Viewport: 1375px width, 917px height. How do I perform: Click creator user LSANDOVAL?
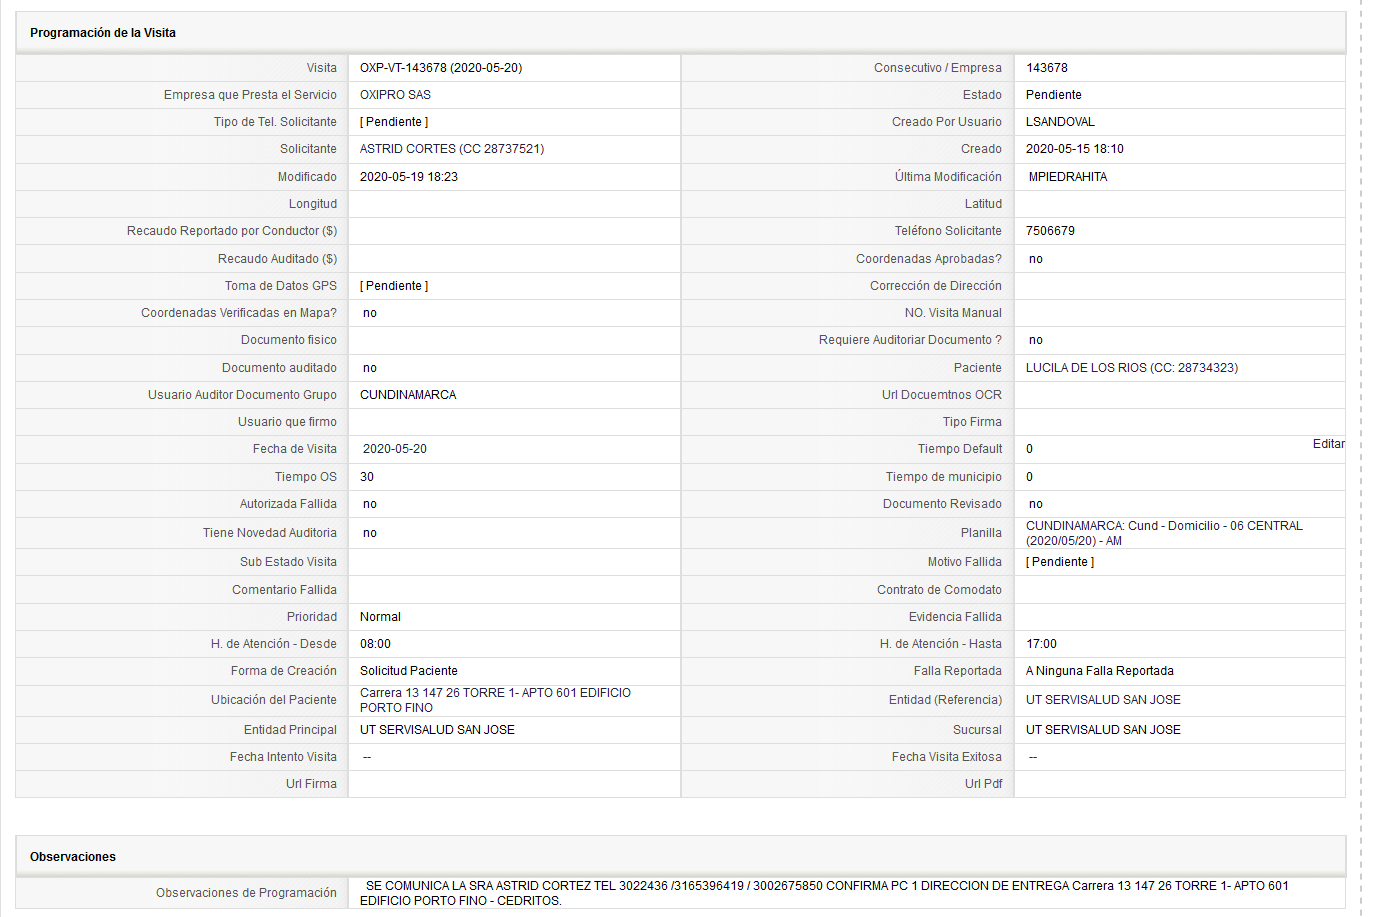(x=1060, y=122)
